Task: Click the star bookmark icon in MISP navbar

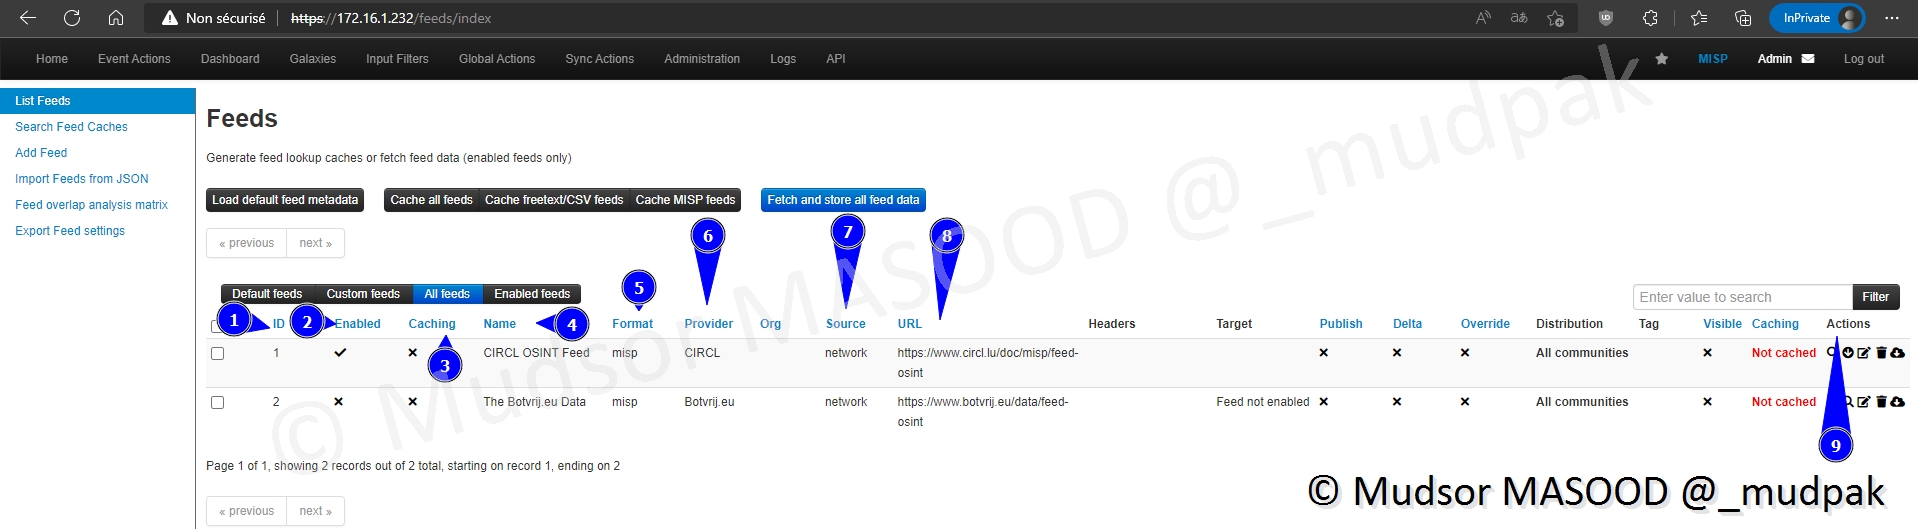Action: pyautogui.click(x=1661, y=59)
